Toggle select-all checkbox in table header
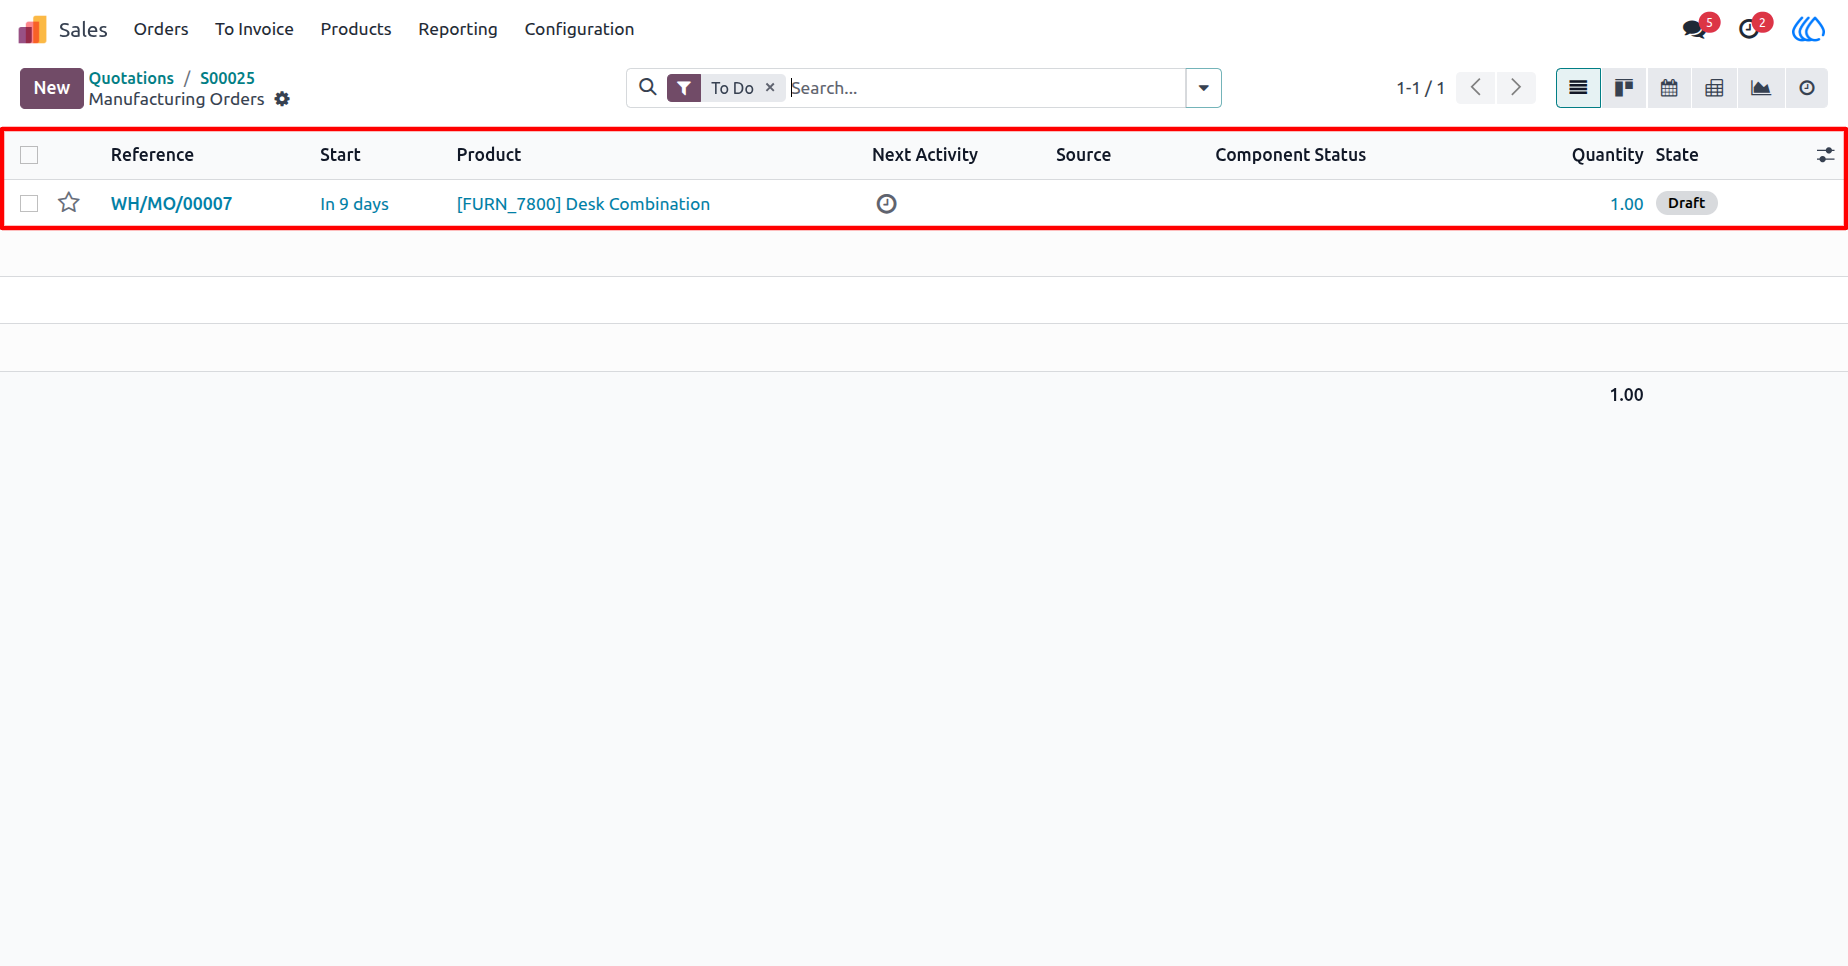This screenshot has width=1848, height=966. coord(29,155)
